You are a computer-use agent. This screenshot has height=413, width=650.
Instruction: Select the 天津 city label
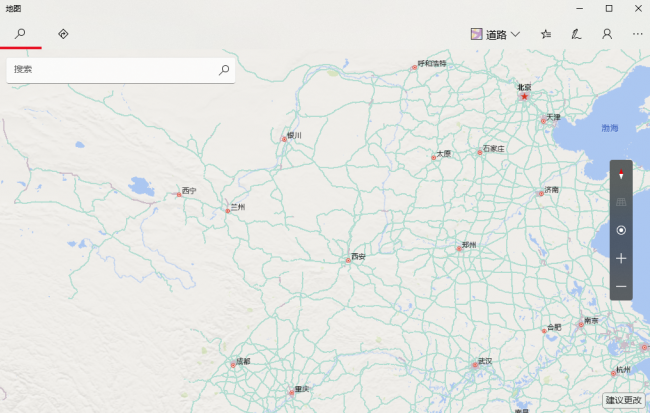[x=553, y=117]
